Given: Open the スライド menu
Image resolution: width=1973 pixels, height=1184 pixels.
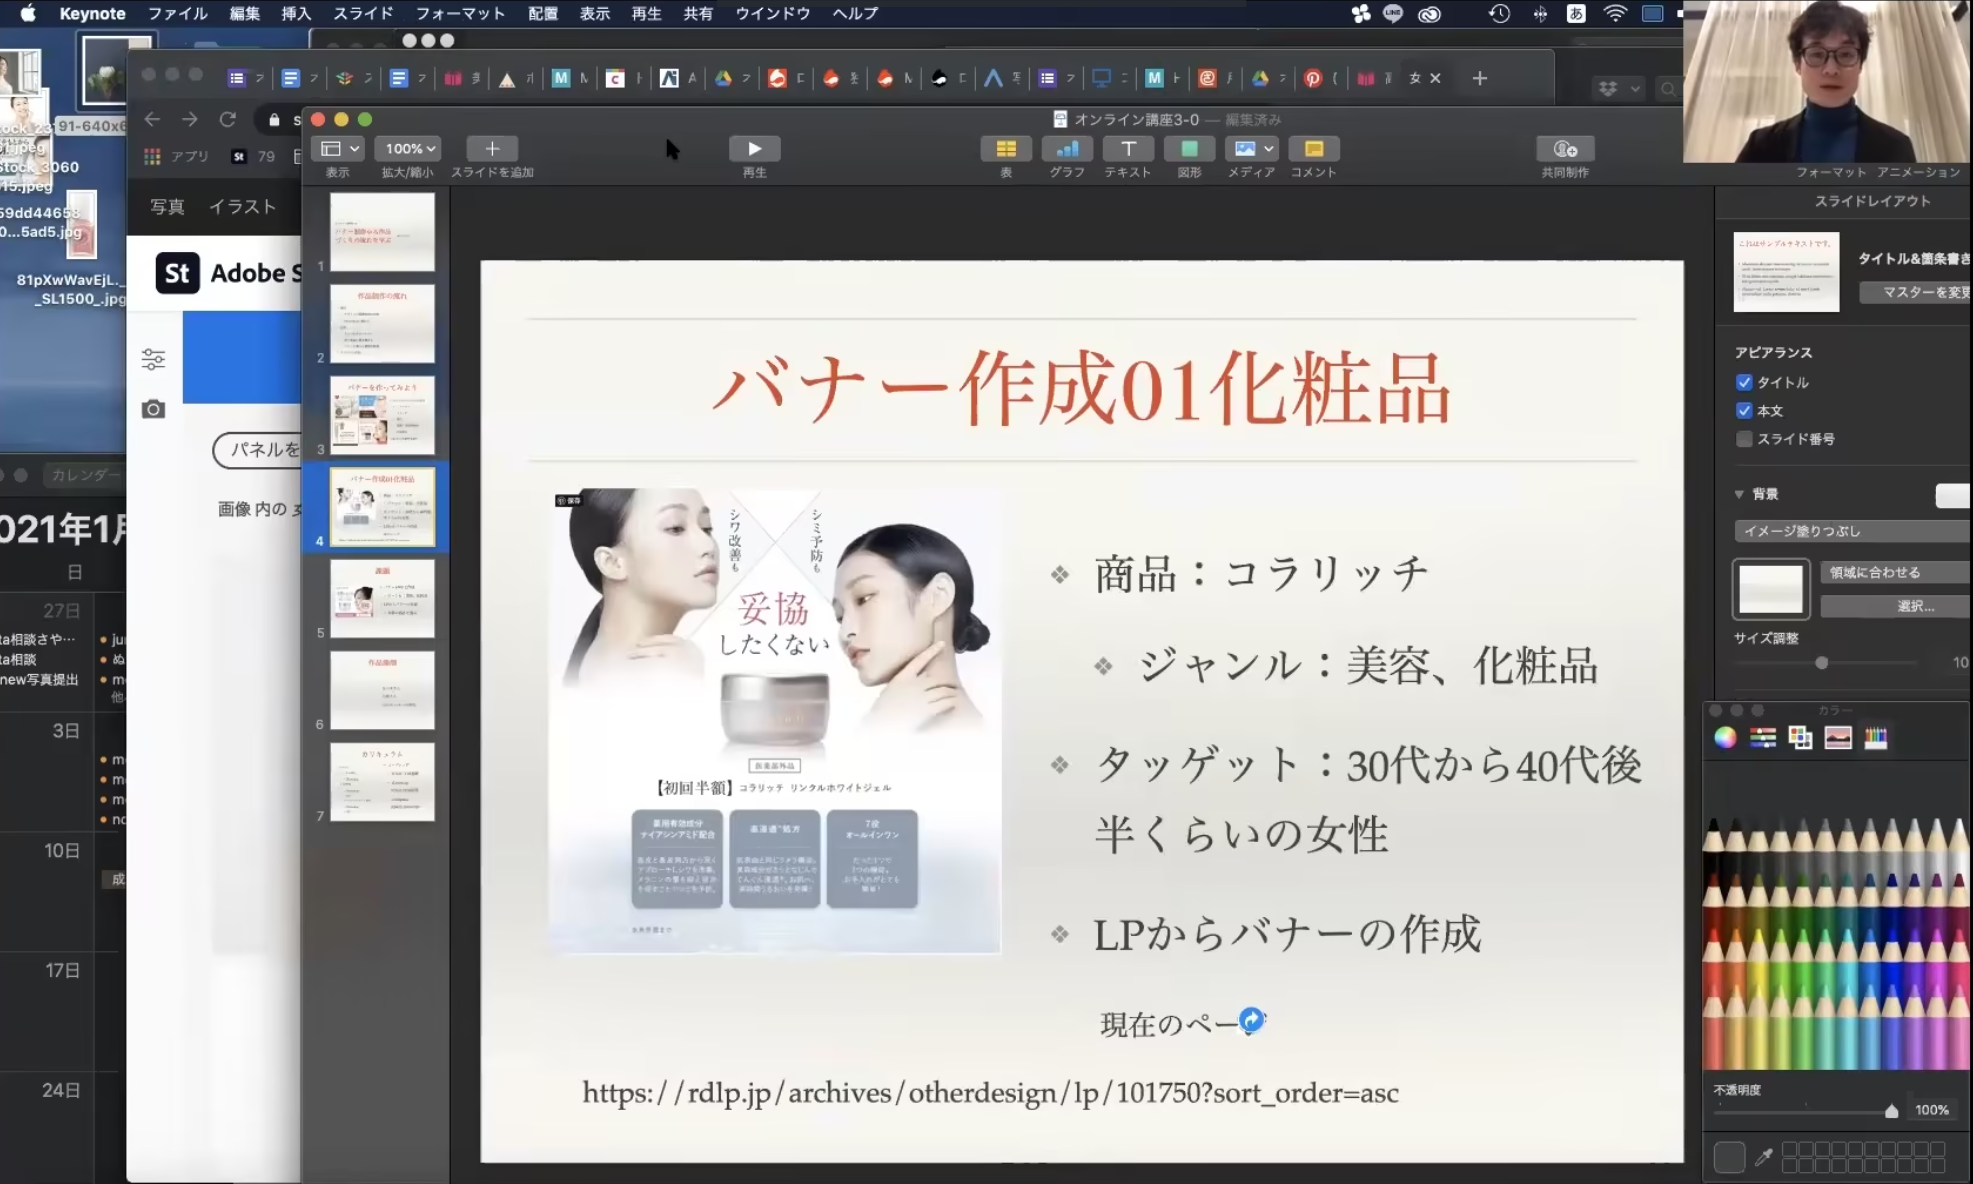Looking at the screenshot, I should [363, 13].
